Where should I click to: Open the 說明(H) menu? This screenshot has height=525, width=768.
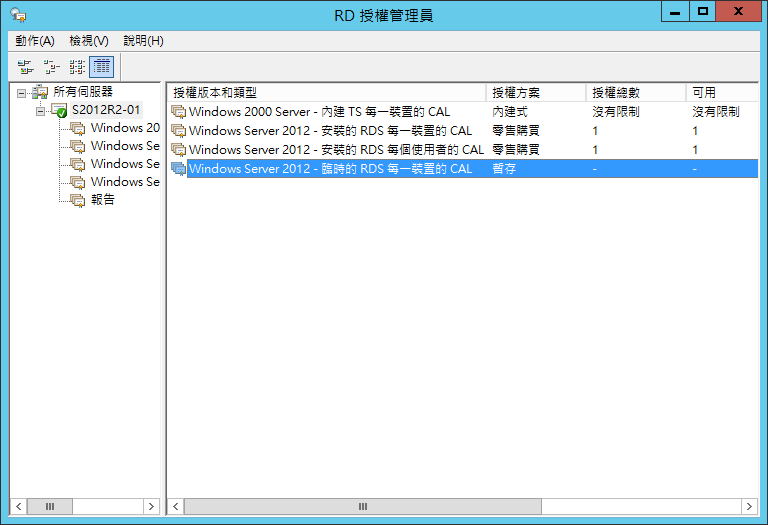pos(143,41)
